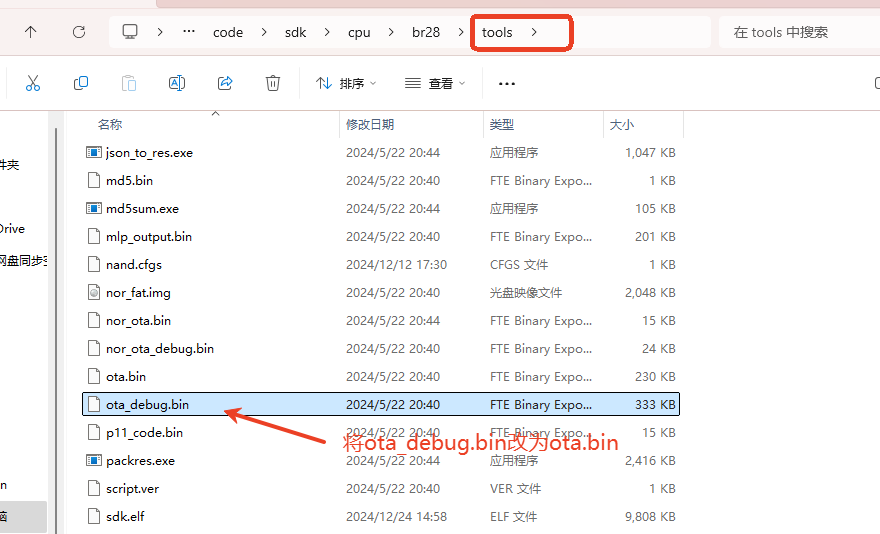Cut the selected file with scissors icon
This screenshot has height=534, width=880.
pyautogui.click(x=33, y=83)
